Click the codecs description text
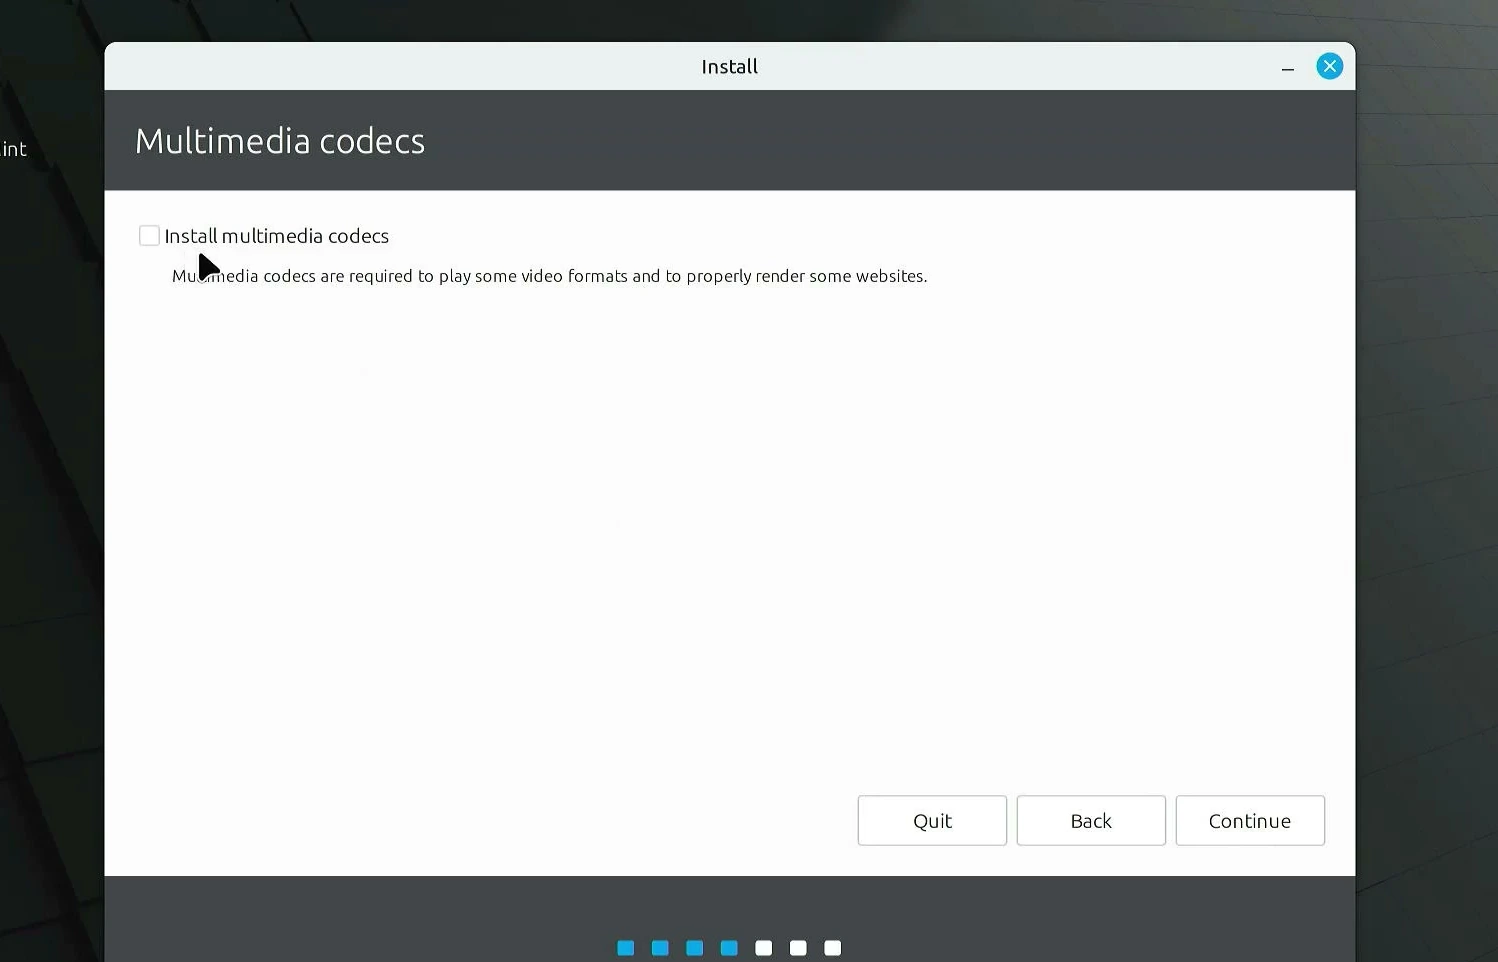The image size is (1498, 962). pos(550,276)
